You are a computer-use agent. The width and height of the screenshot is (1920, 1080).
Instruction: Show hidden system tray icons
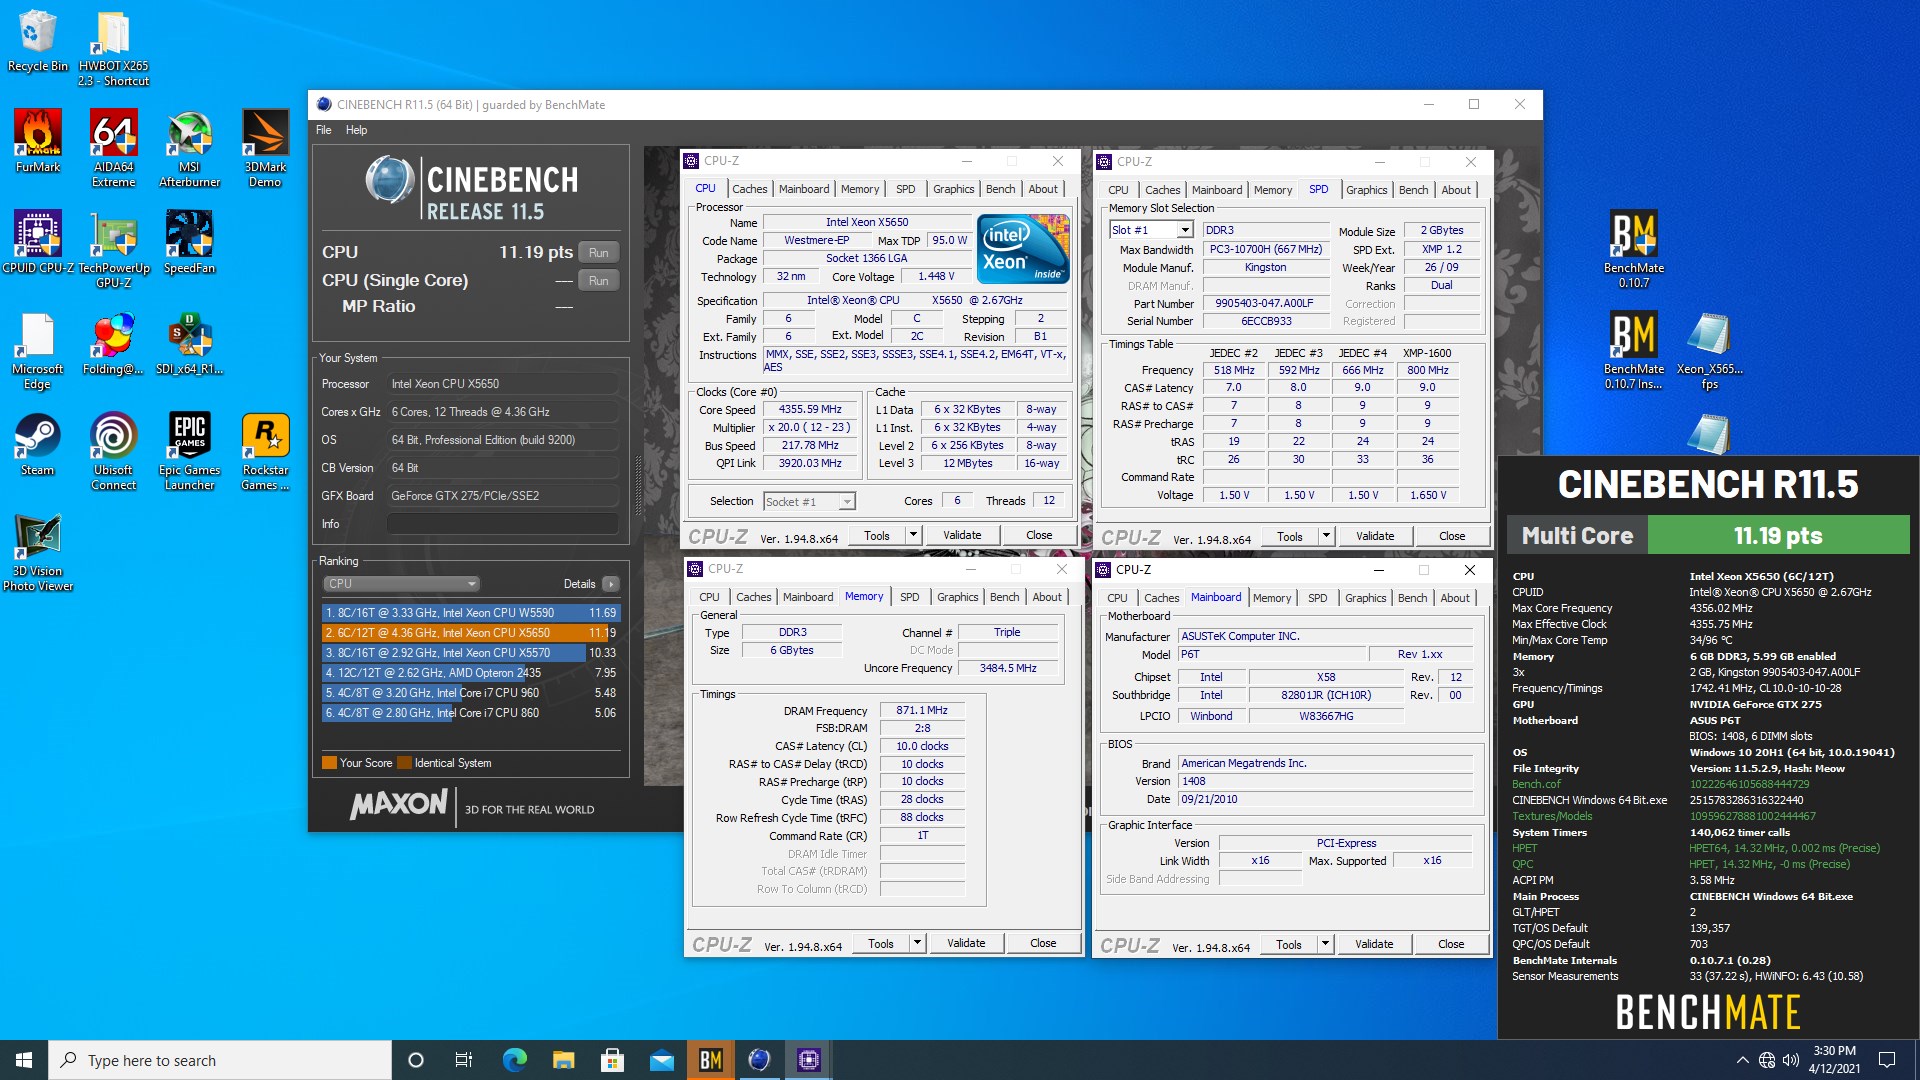coord(1742,1060)
